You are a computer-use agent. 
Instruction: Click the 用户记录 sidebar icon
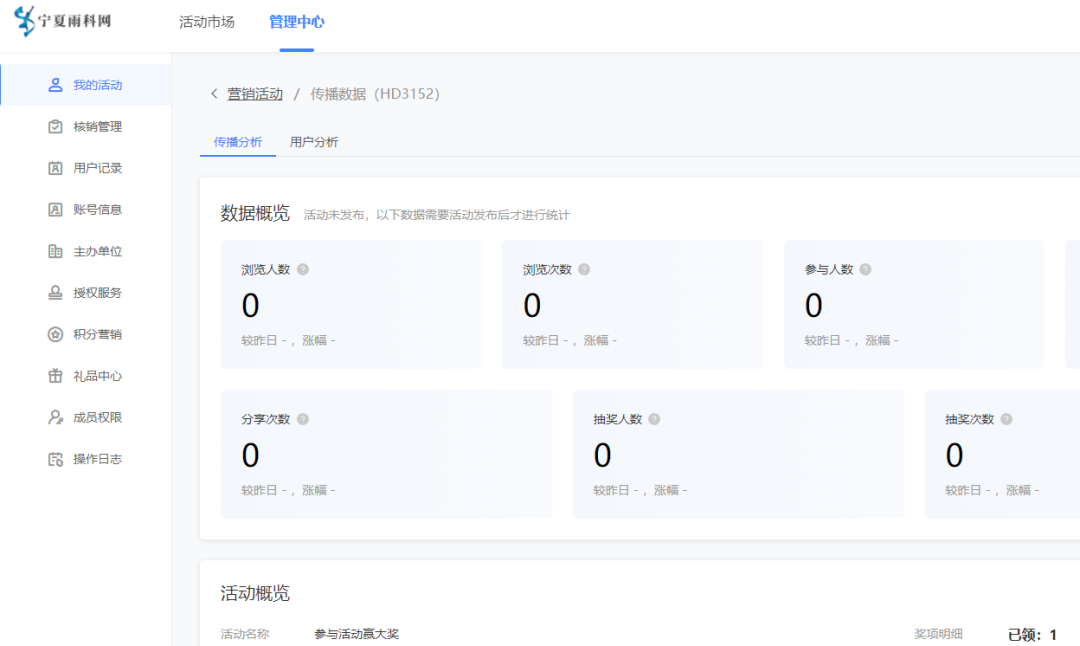(55, 168)
